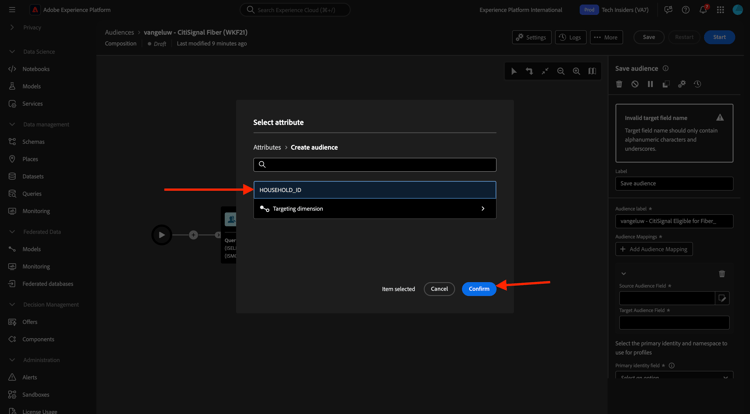Open Federated databases in sidebar
750x414 pixels.
click(47, 283)
